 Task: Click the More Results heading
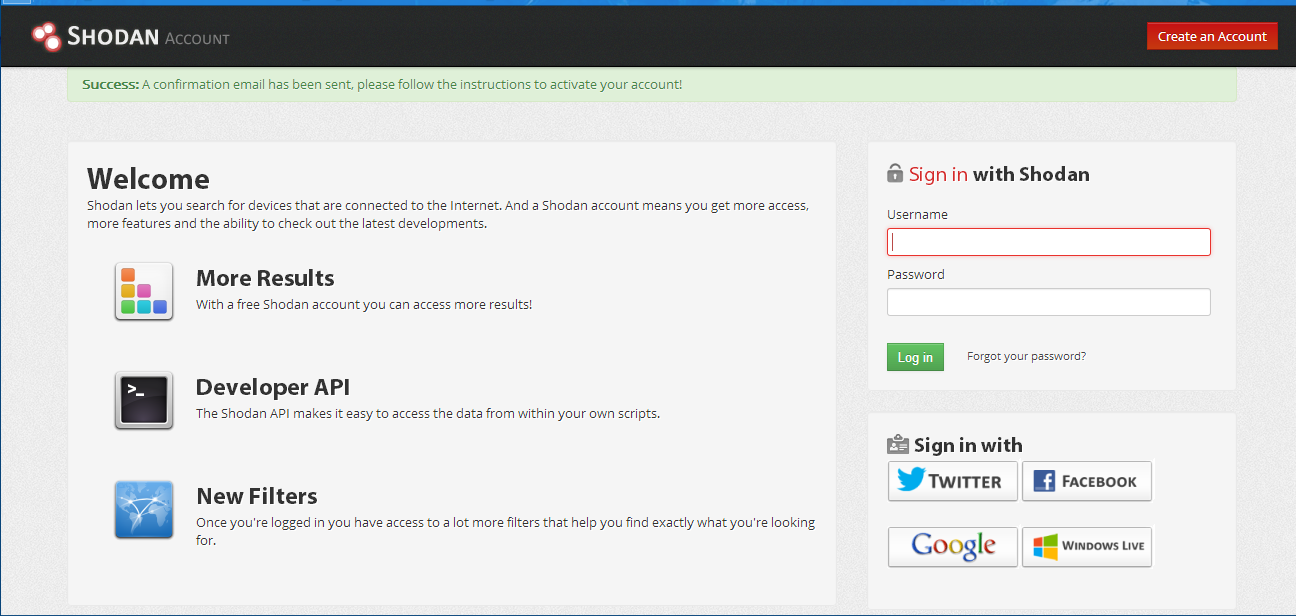click(265, 278)
